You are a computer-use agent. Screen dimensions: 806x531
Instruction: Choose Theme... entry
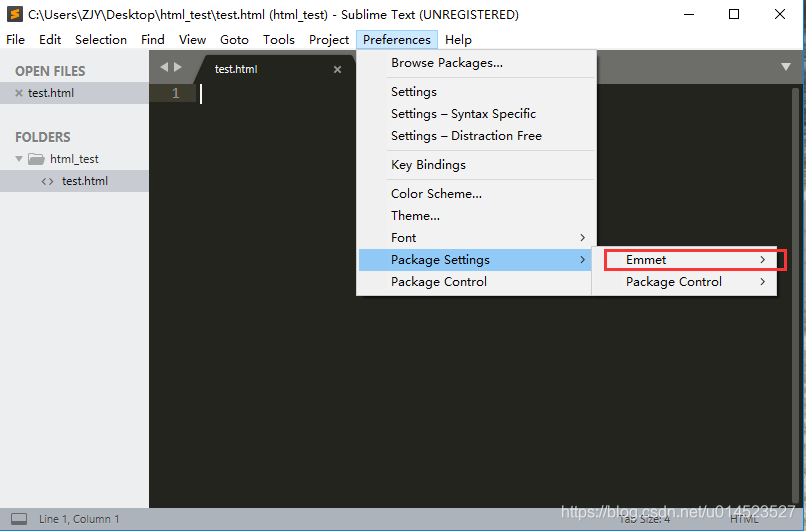476,216
